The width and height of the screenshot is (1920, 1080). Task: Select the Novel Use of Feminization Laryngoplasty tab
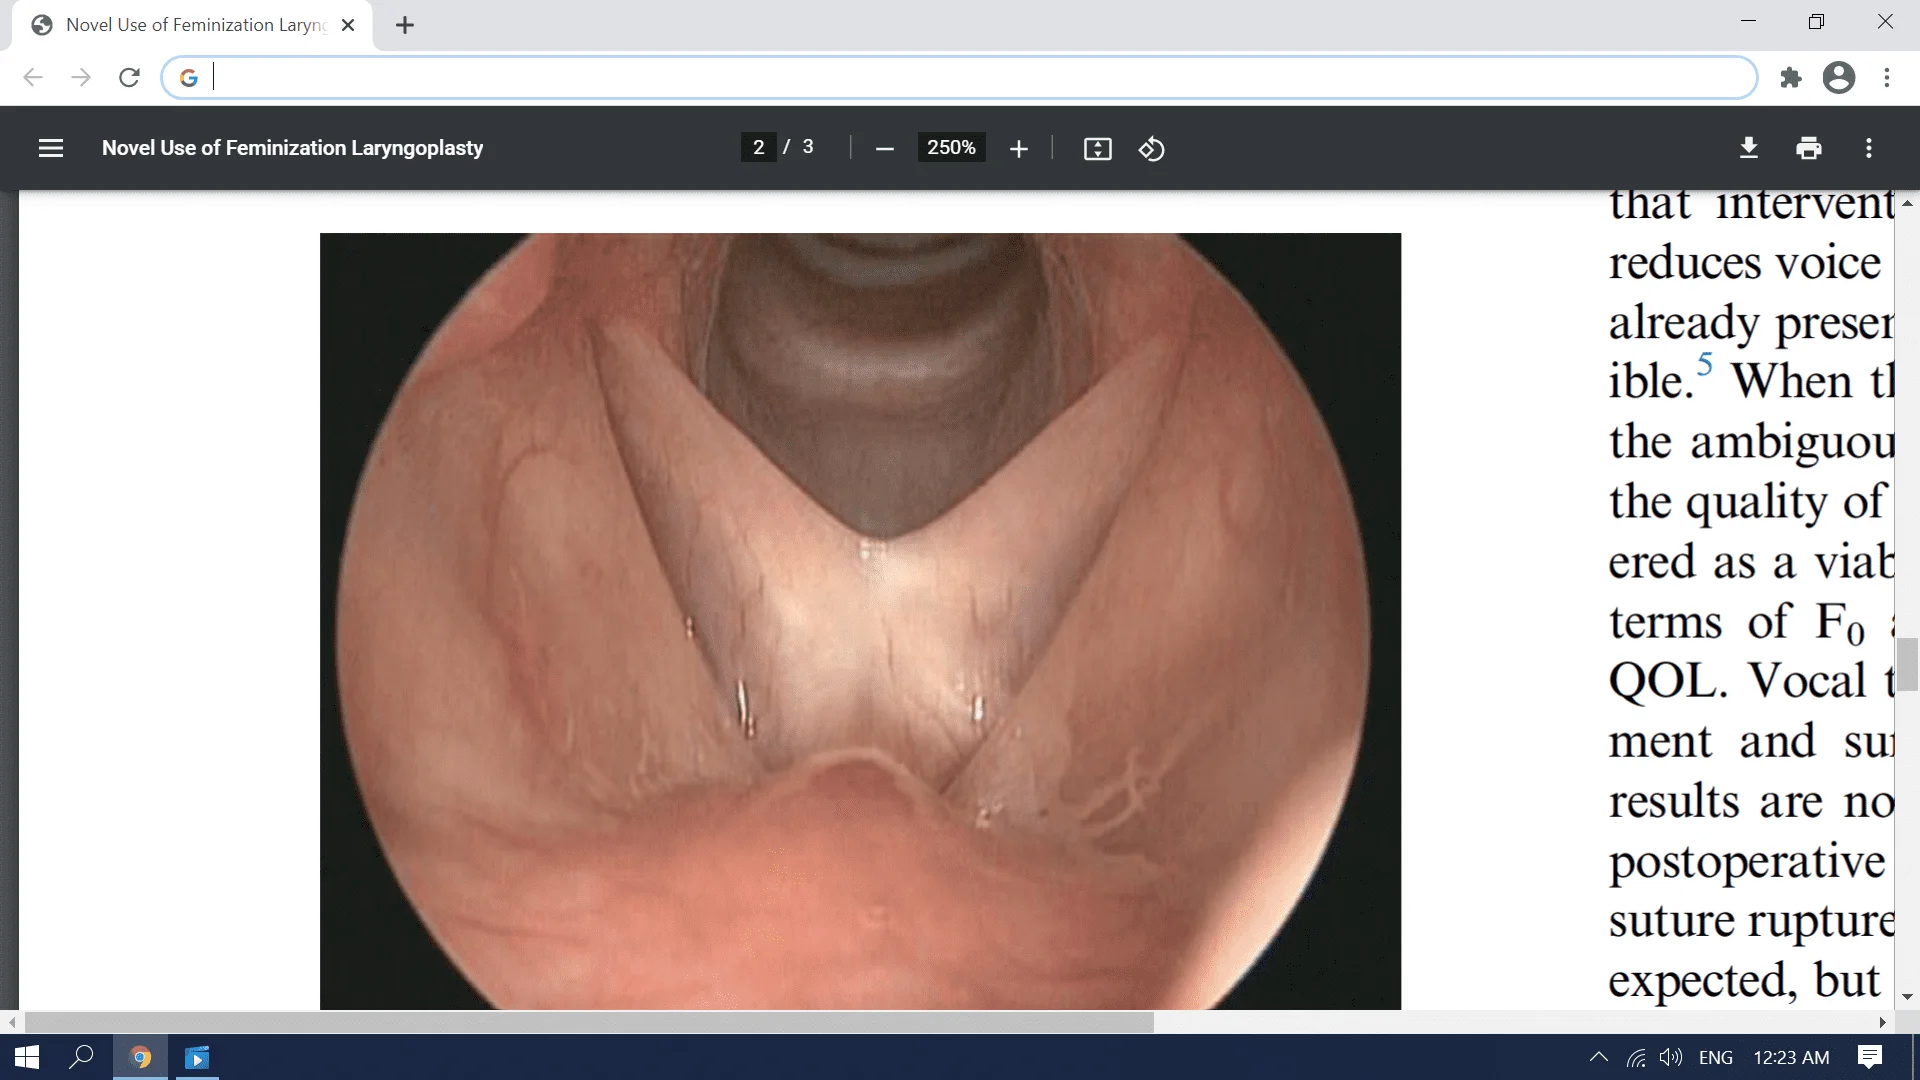tap(192, 25)
